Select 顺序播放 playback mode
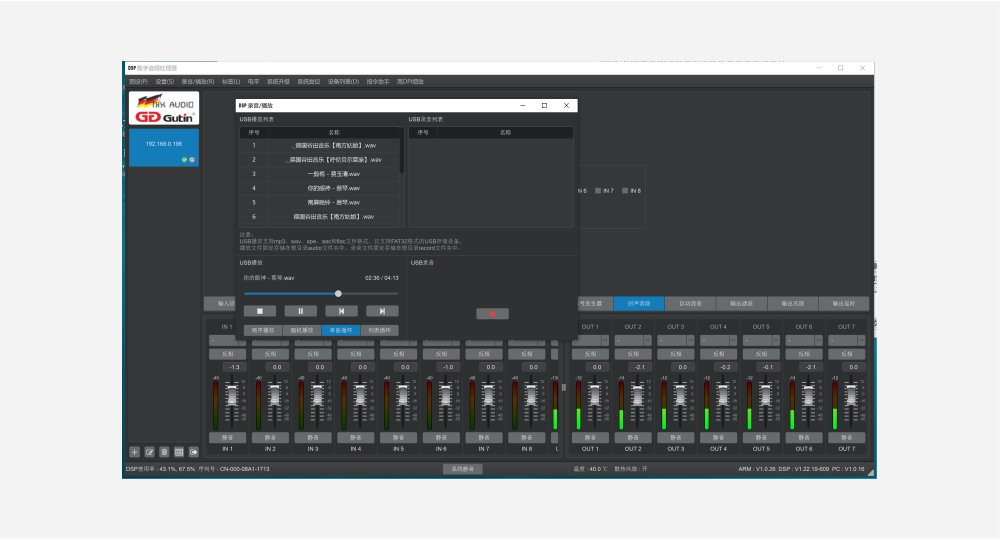Screen dimensions: 1000x539 point(263,330)
